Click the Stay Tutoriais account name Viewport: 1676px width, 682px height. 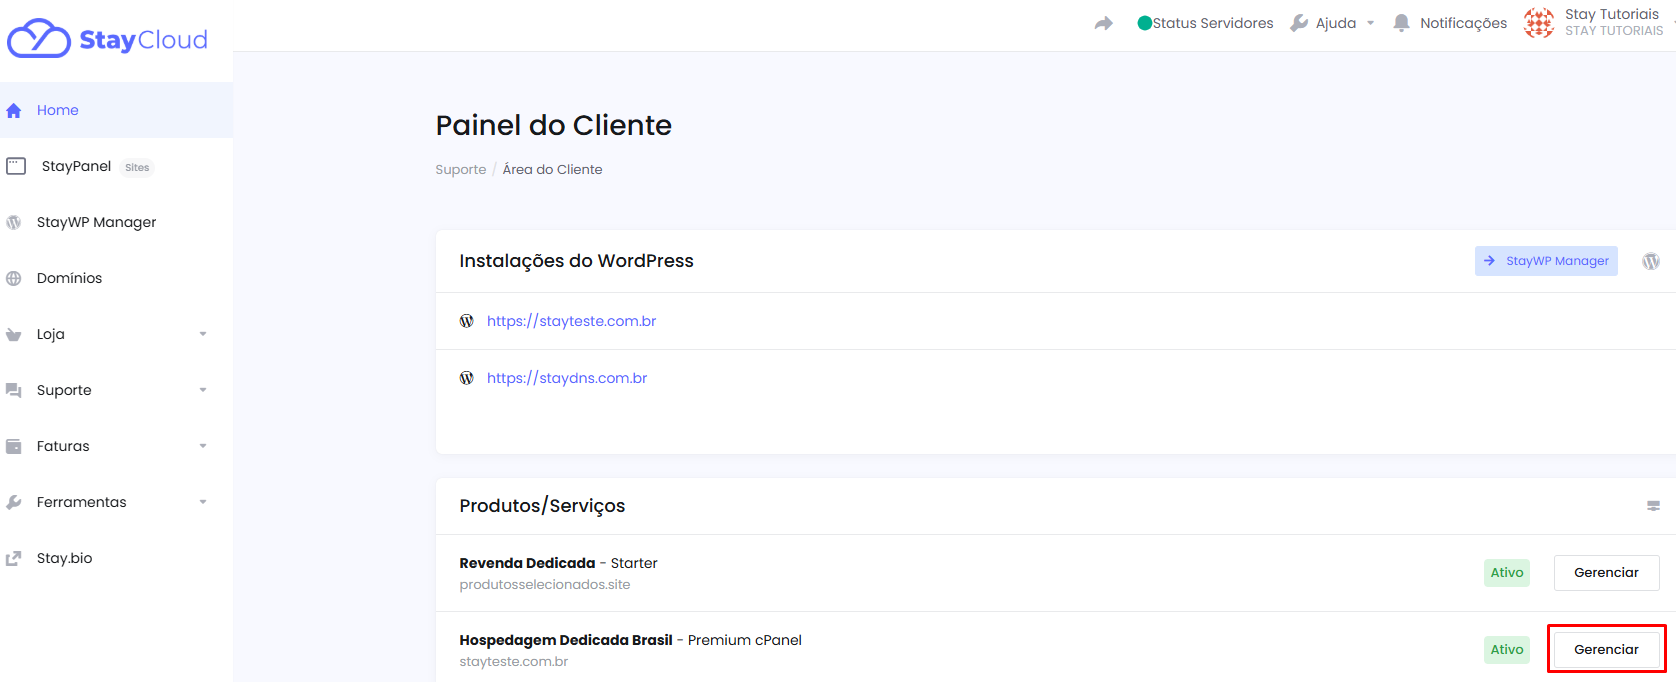(x=1612, y=14)
